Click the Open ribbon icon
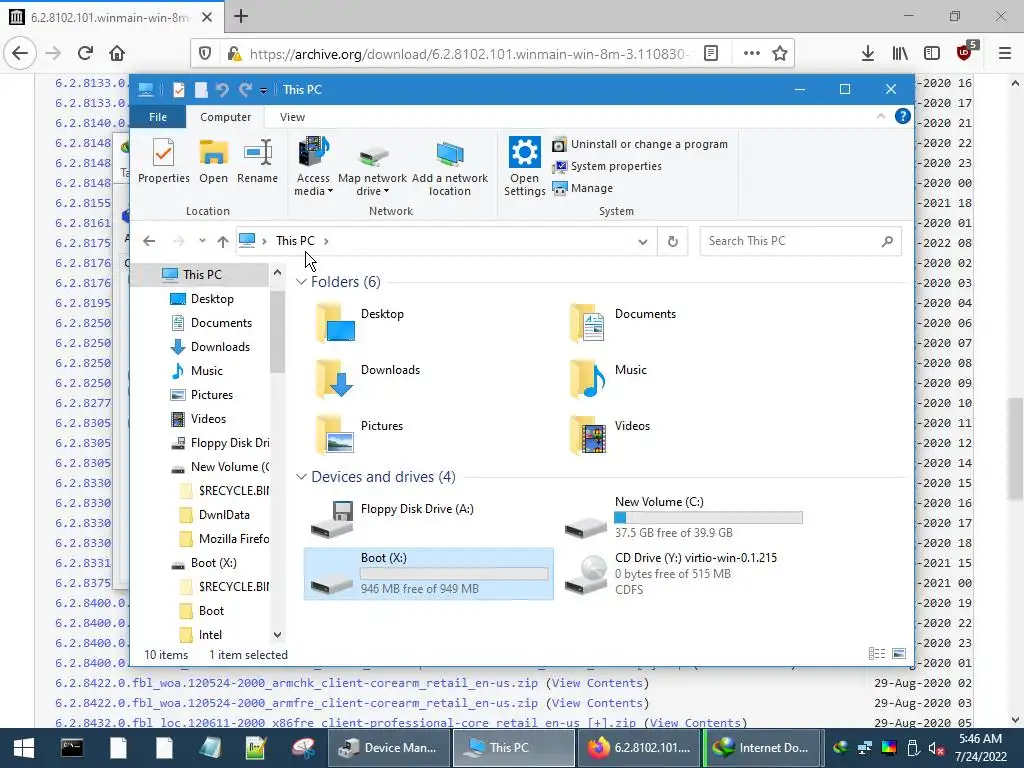Screen dimensions: 1024x768 214,161
